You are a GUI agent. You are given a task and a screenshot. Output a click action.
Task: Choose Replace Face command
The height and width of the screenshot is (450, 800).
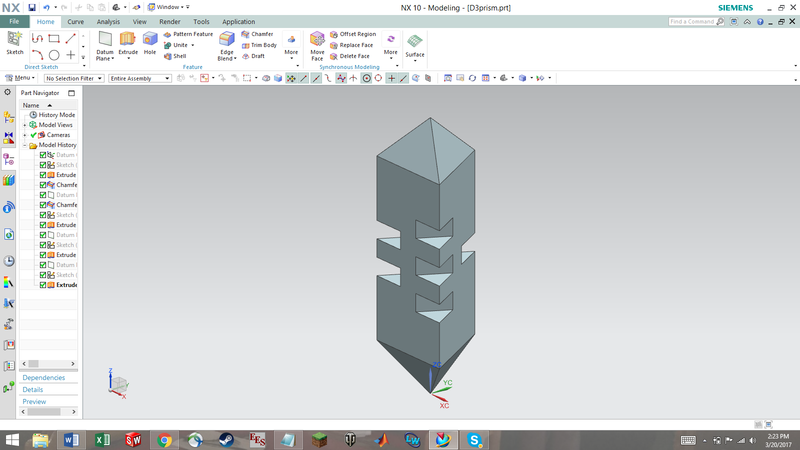[x=351, y=45]
